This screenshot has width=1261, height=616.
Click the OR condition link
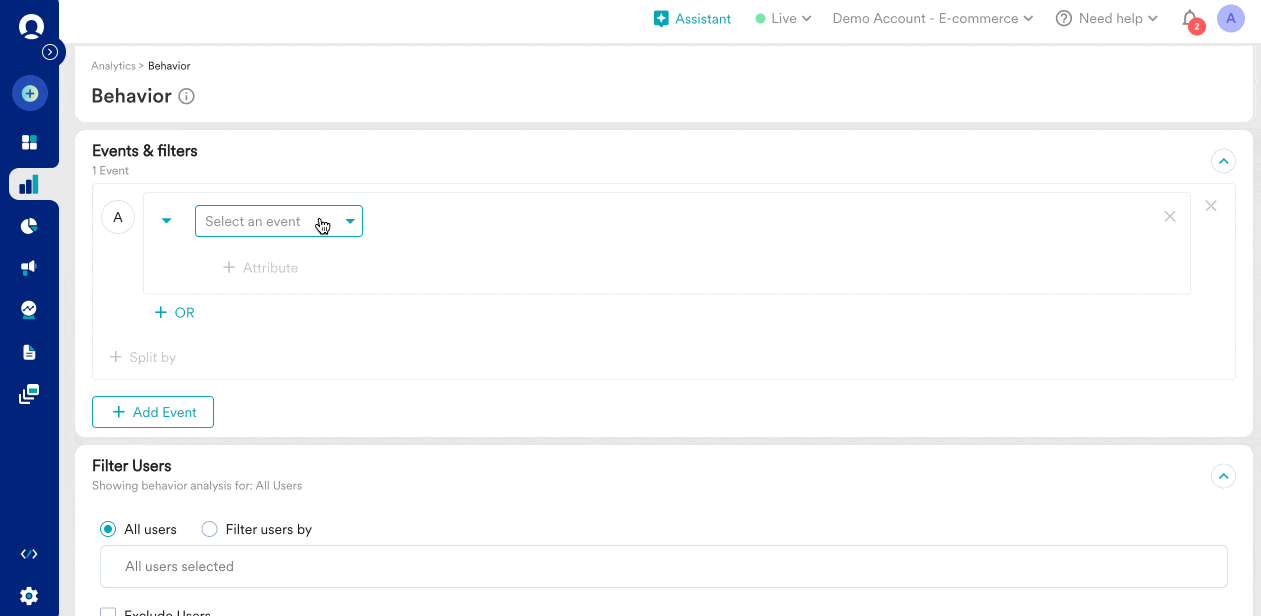point(175,312)
